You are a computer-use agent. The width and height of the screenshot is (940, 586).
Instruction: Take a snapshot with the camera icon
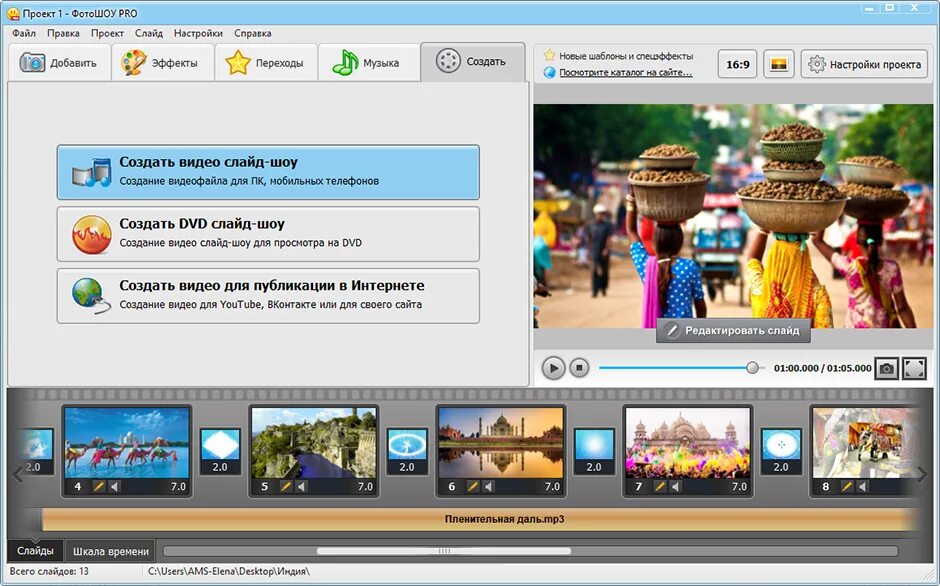click(x=887, y=368)
